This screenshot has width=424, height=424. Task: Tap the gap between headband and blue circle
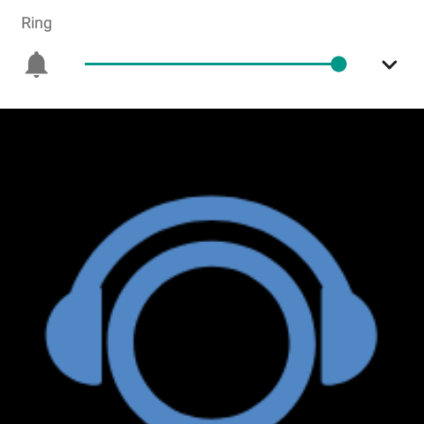coord(212,231)
